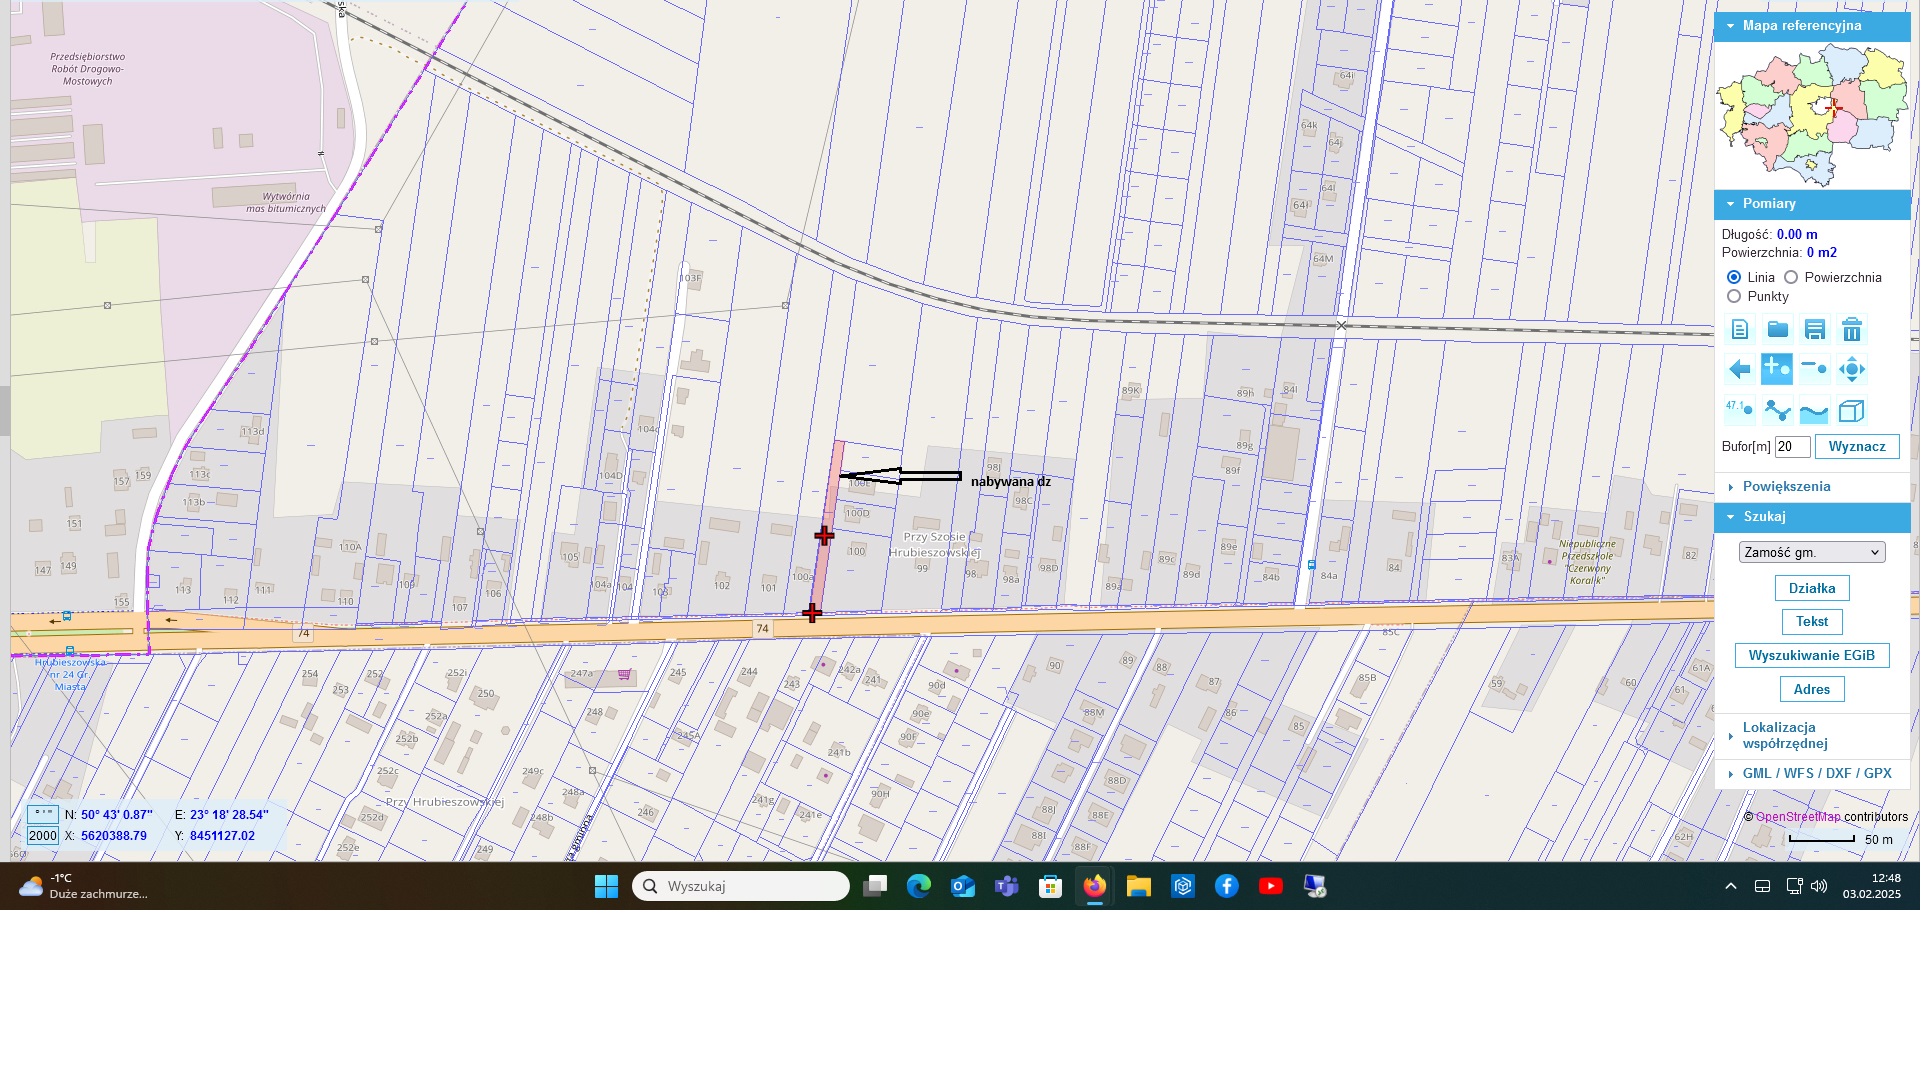Click the 3D cube icon
Screen dimensions: 1921x1082
[1851, 411]
